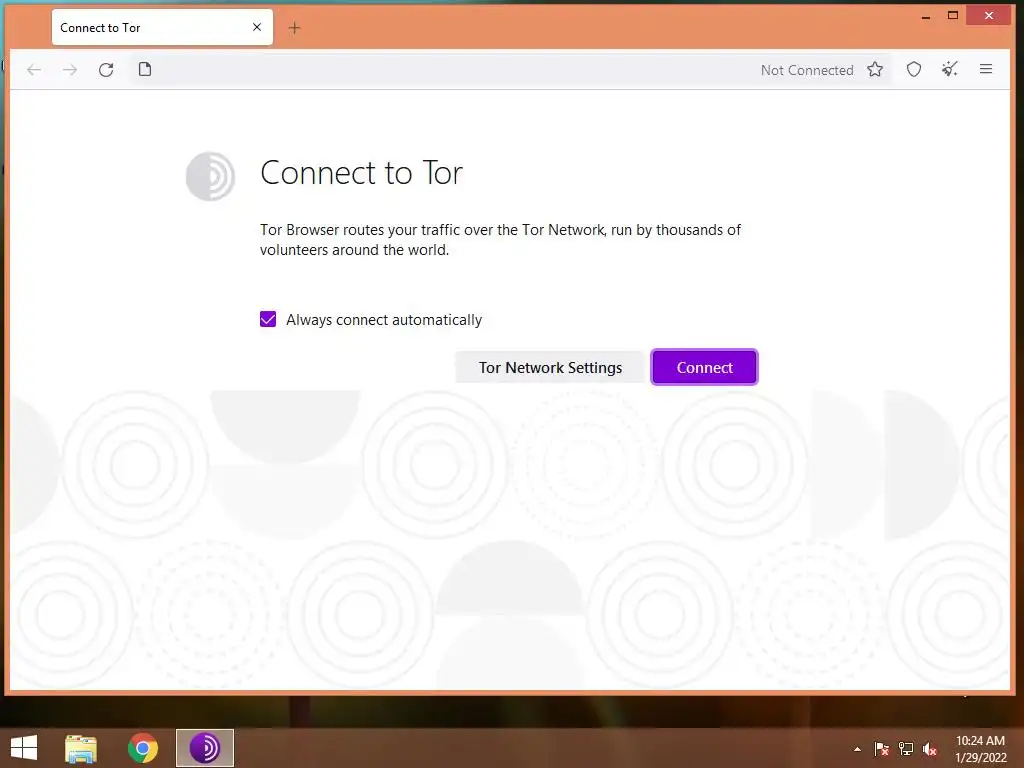
Task: Open the hamburger application menu
Action: click(986, 69)
